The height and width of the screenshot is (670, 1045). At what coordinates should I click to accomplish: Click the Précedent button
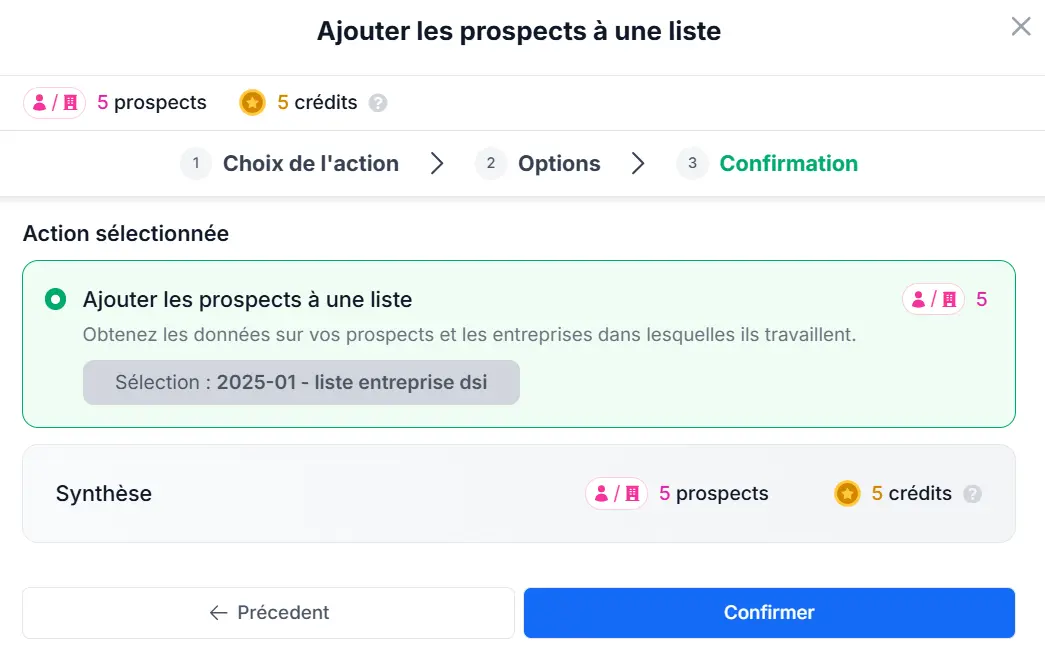[x=267, y=612]
